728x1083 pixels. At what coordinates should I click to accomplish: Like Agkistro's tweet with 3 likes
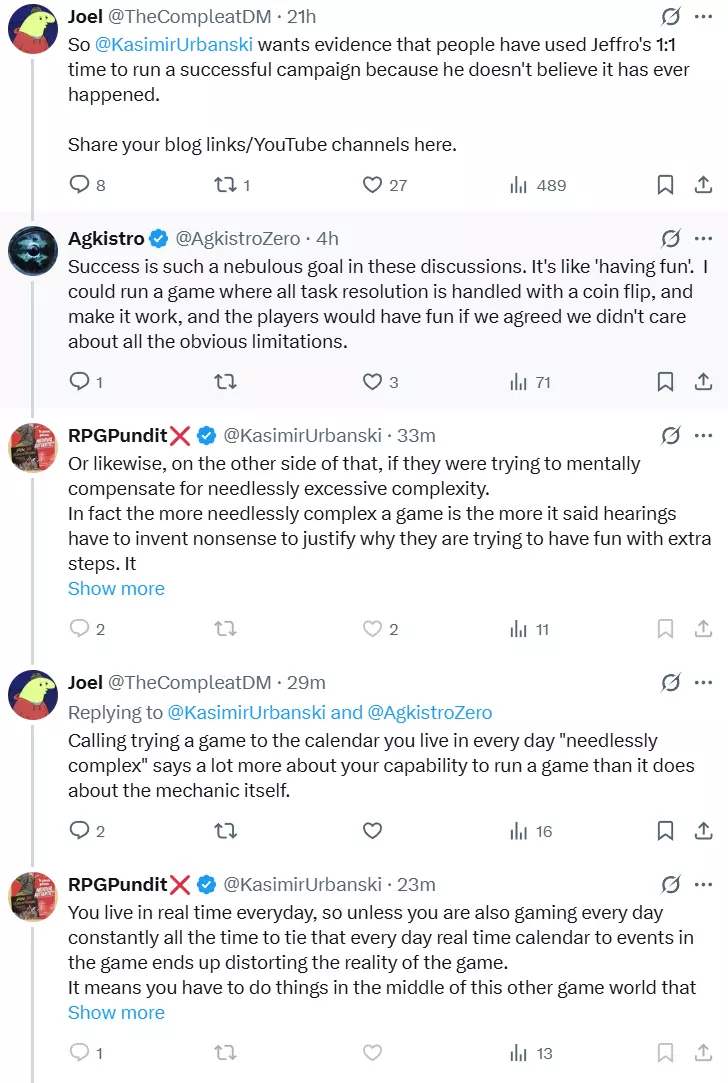coord(381,381)
